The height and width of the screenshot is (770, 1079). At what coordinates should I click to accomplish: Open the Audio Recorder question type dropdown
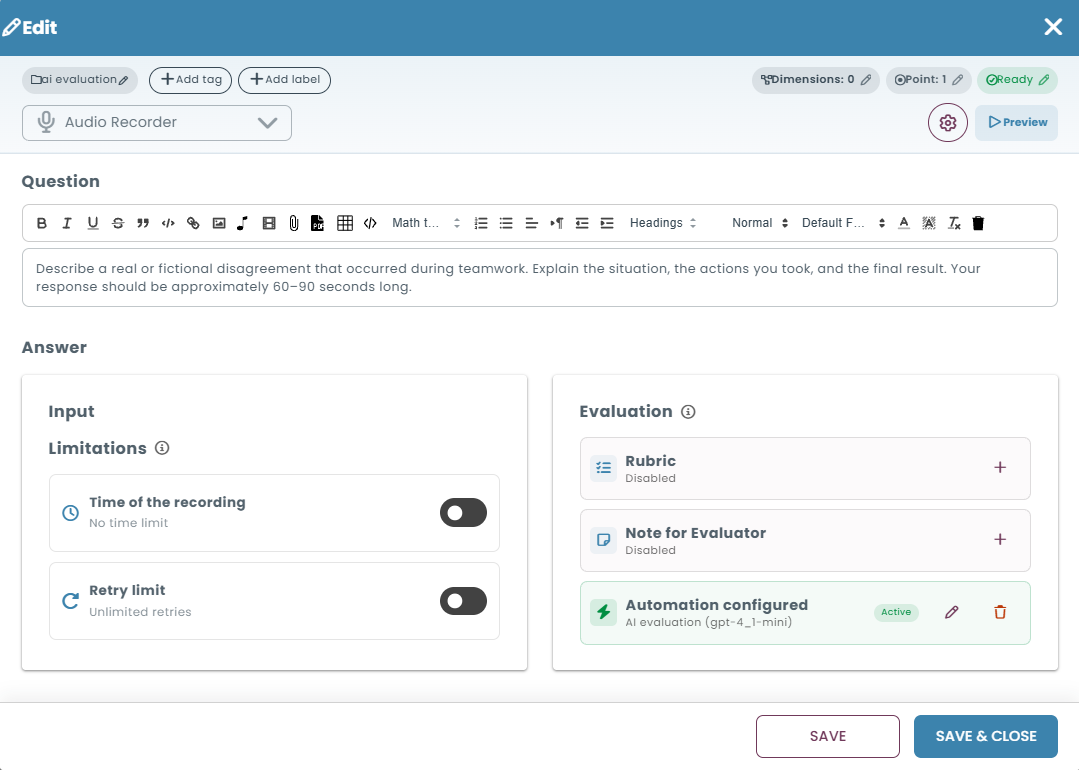click(157, 122)
